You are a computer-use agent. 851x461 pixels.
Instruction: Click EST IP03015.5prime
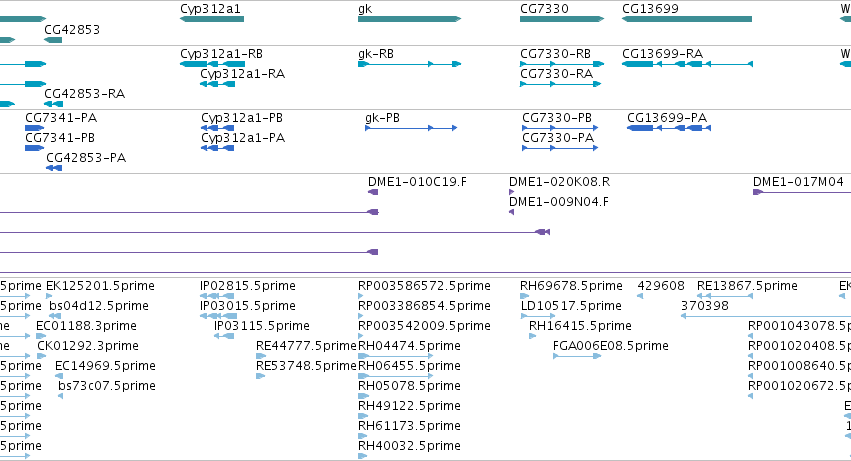pos(247,306)
